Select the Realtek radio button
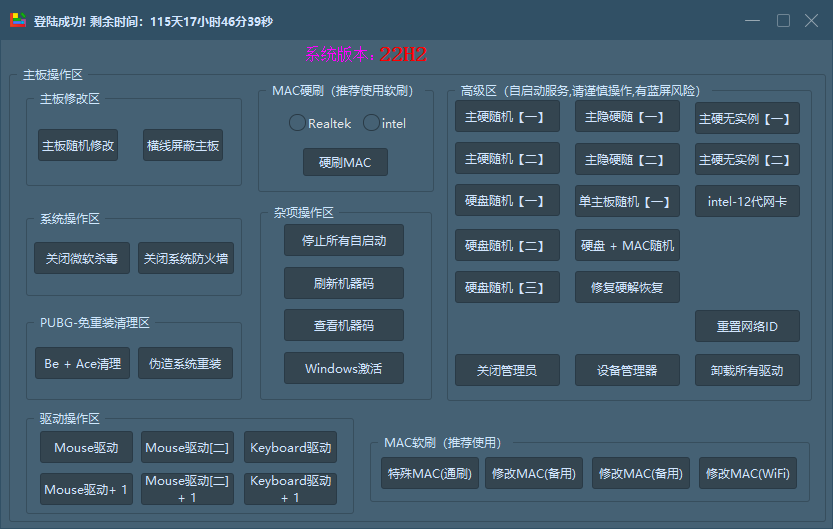 pyautogui.click(x=298, y=123)
